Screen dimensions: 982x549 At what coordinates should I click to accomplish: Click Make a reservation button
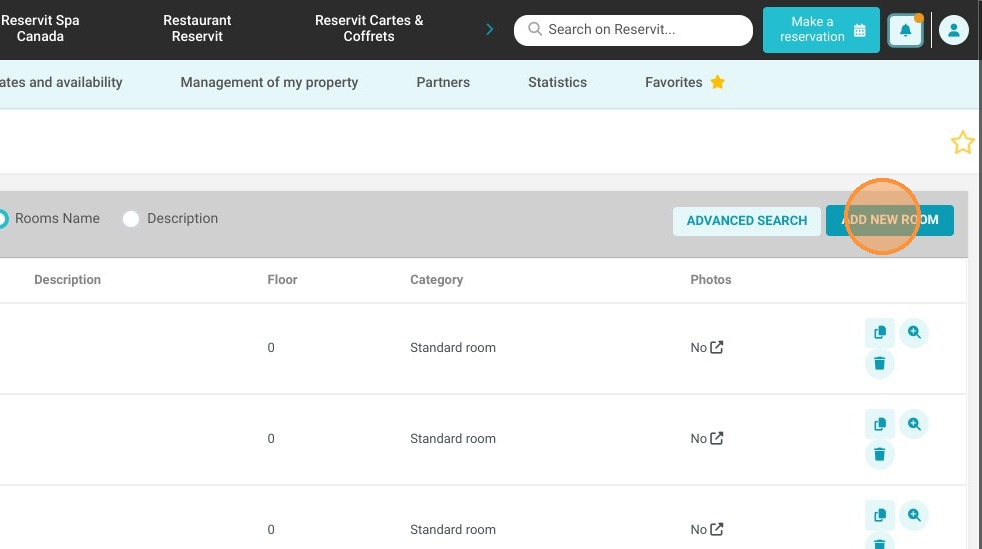[821, 30]
